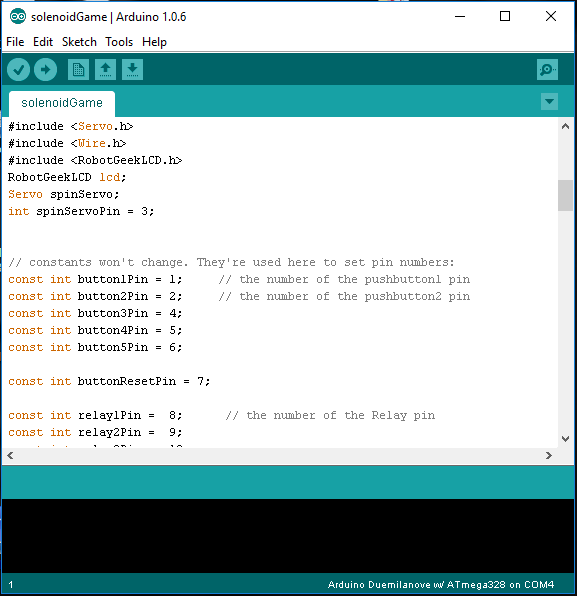Open the File menu
The image size is (577, 596).
[x=15, y=42]
